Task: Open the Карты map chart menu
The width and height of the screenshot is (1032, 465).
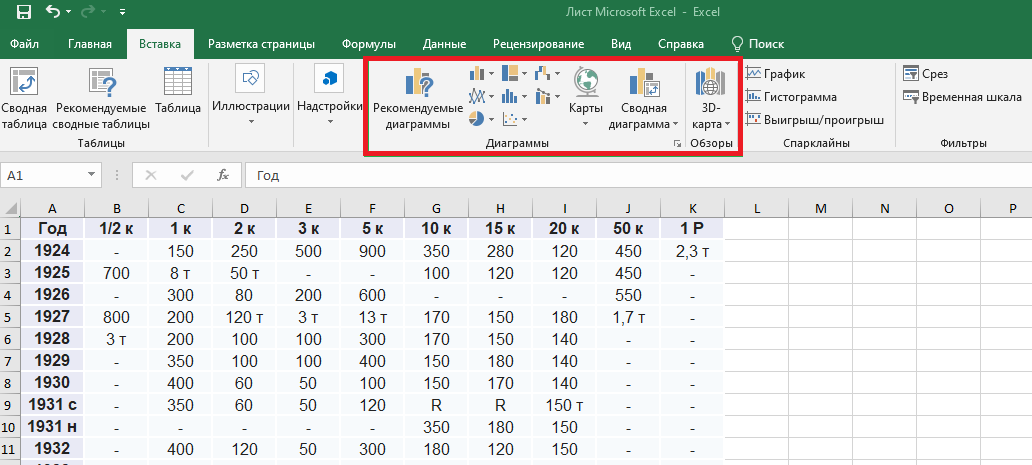Action: pos(586,97)
